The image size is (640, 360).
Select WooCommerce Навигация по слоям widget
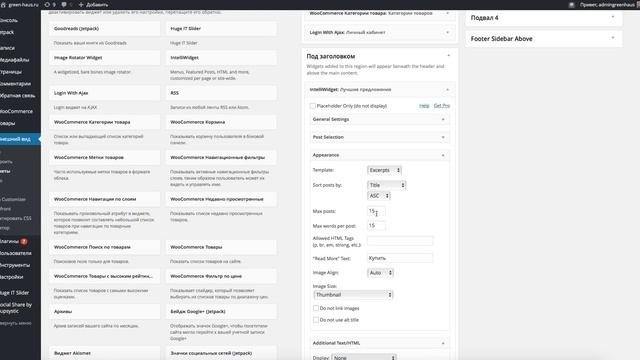click(x=104, y=199)
